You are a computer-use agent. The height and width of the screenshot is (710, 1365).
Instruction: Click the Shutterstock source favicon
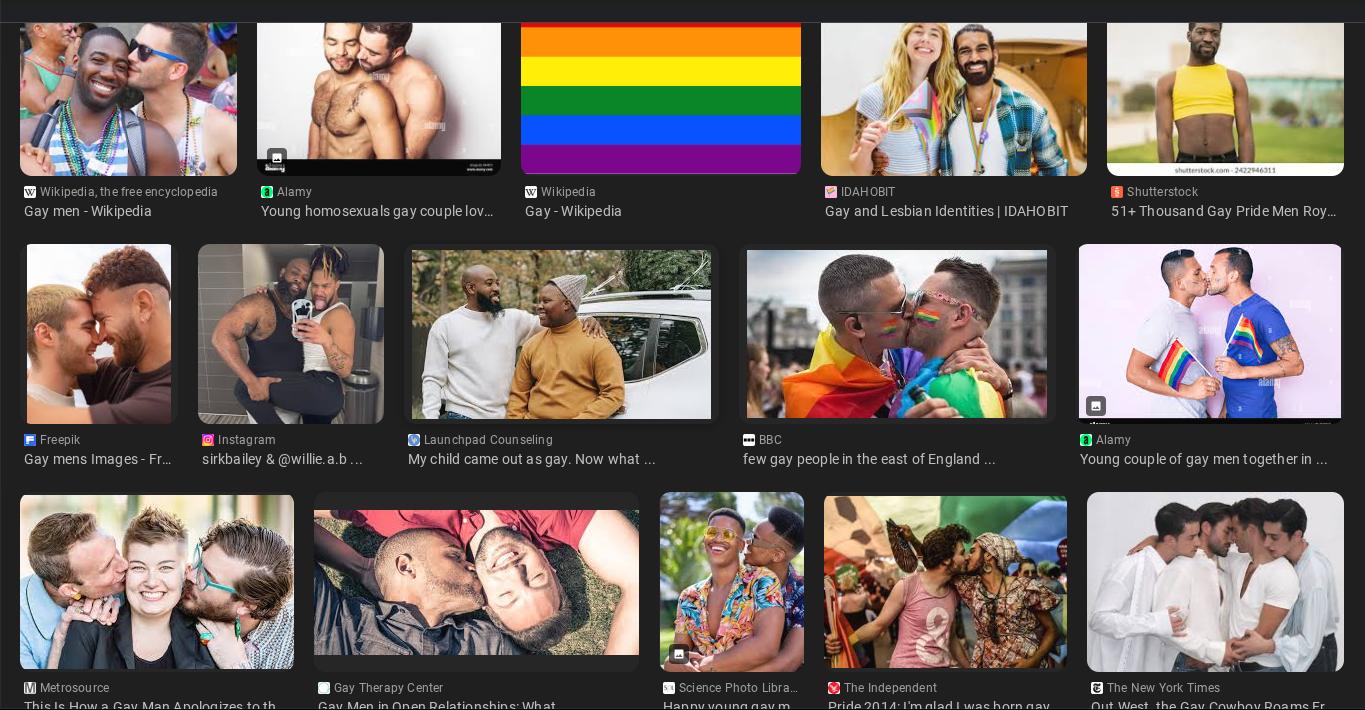pyautogui.click(x=1117, y=192)
